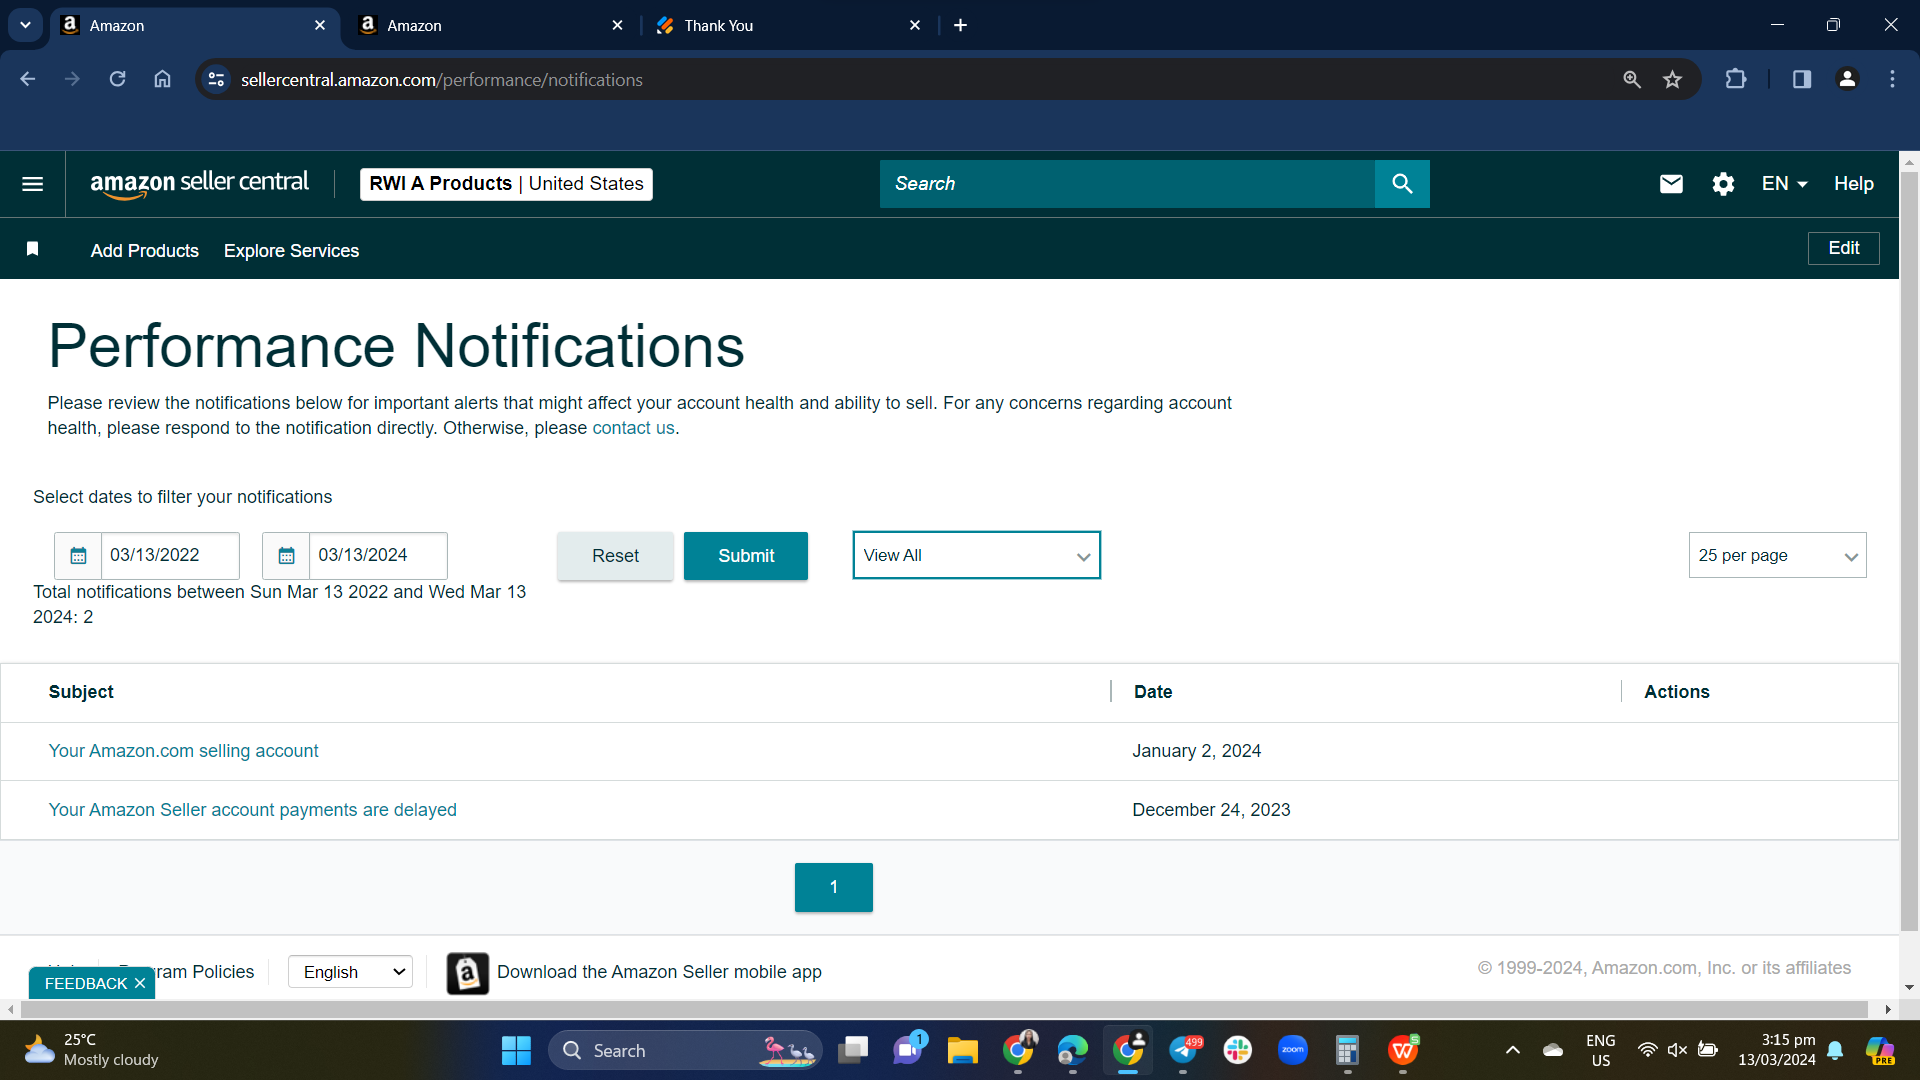This screenshot has width=1920, height=1080.
Task: Open Slack from the taskbar
Action: pos(1237,1051)
